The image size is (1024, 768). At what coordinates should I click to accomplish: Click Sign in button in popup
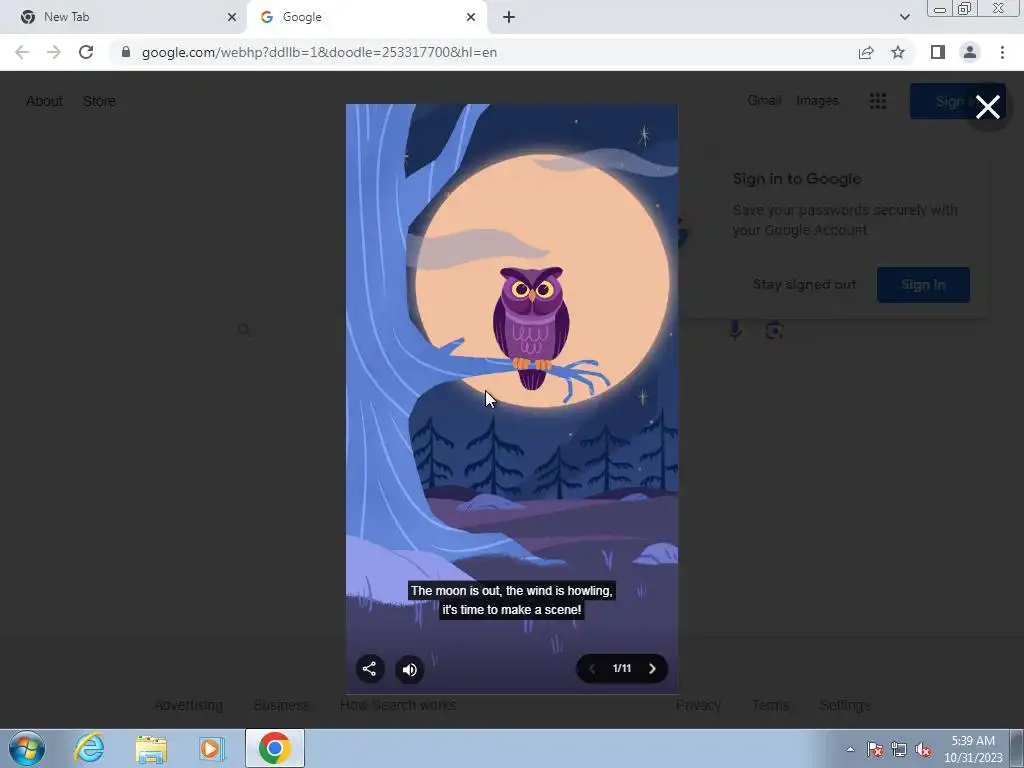pos(923,285)
